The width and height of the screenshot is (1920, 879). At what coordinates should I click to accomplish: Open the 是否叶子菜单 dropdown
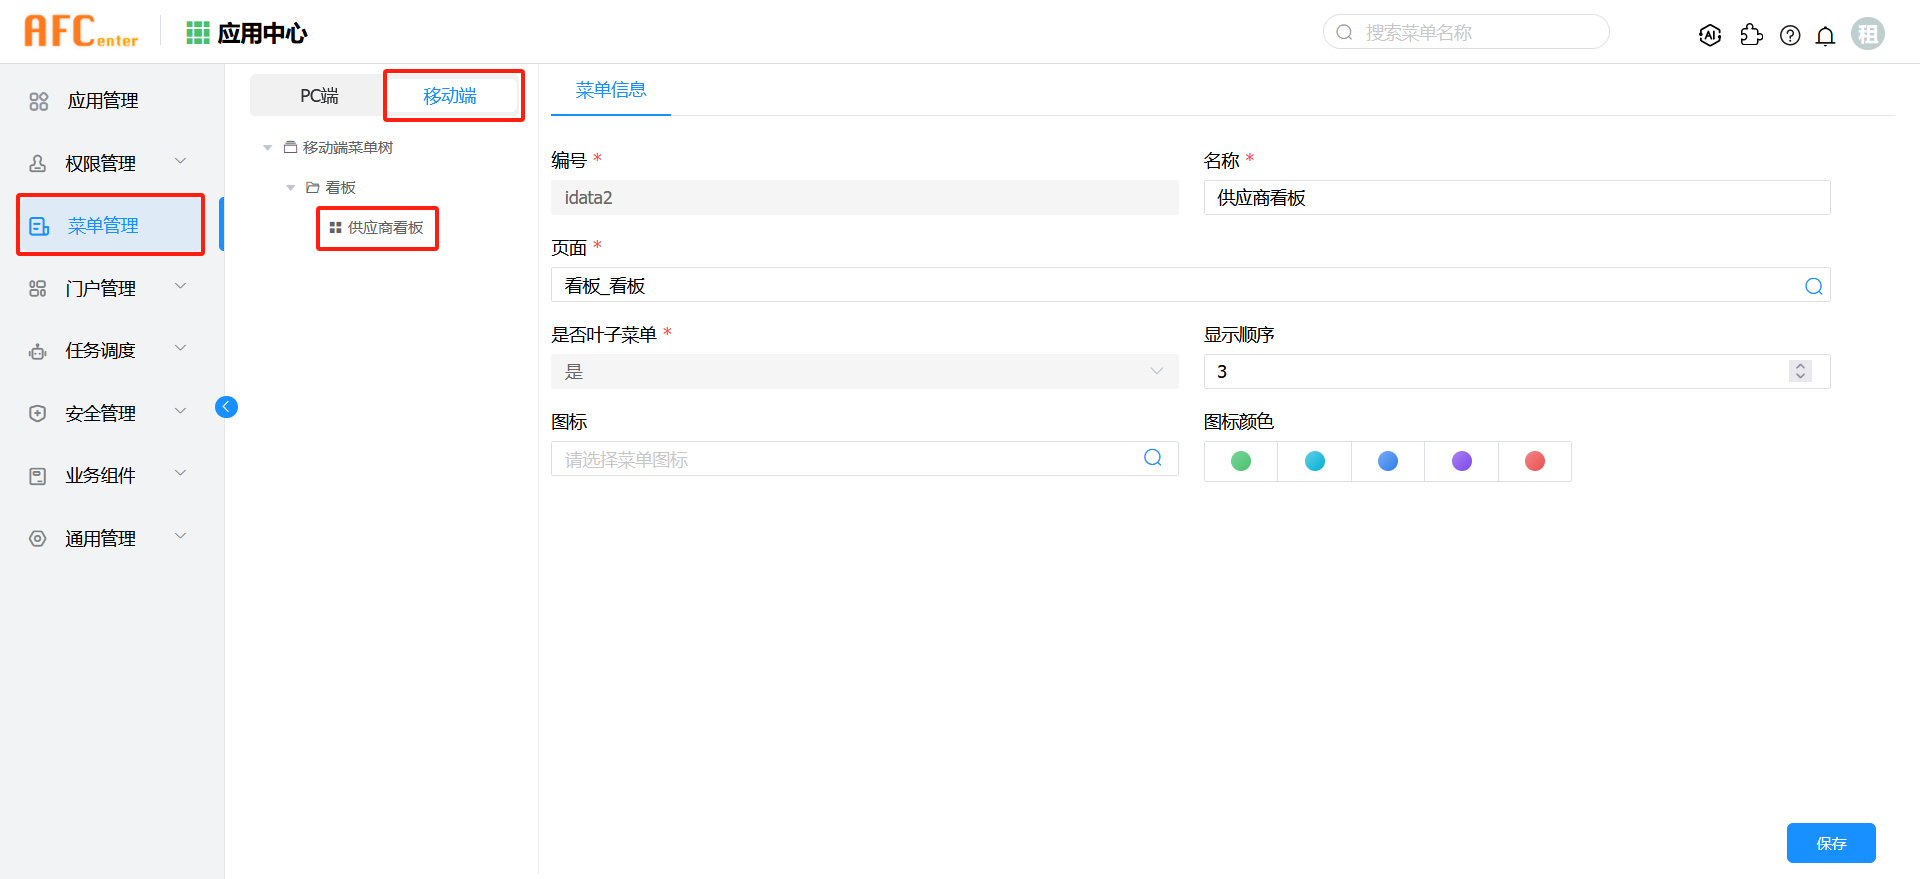click(864, 372)
